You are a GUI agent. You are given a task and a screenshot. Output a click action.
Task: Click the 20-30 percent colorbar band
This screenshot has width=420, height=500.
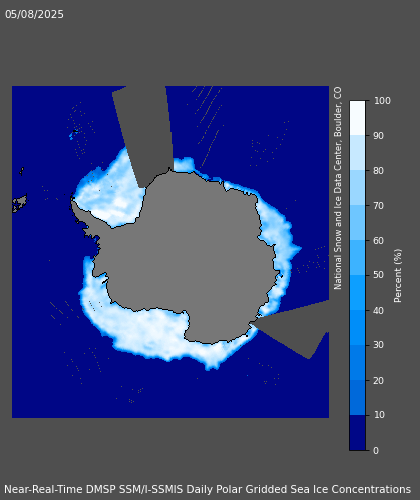[x=357, y=363]
